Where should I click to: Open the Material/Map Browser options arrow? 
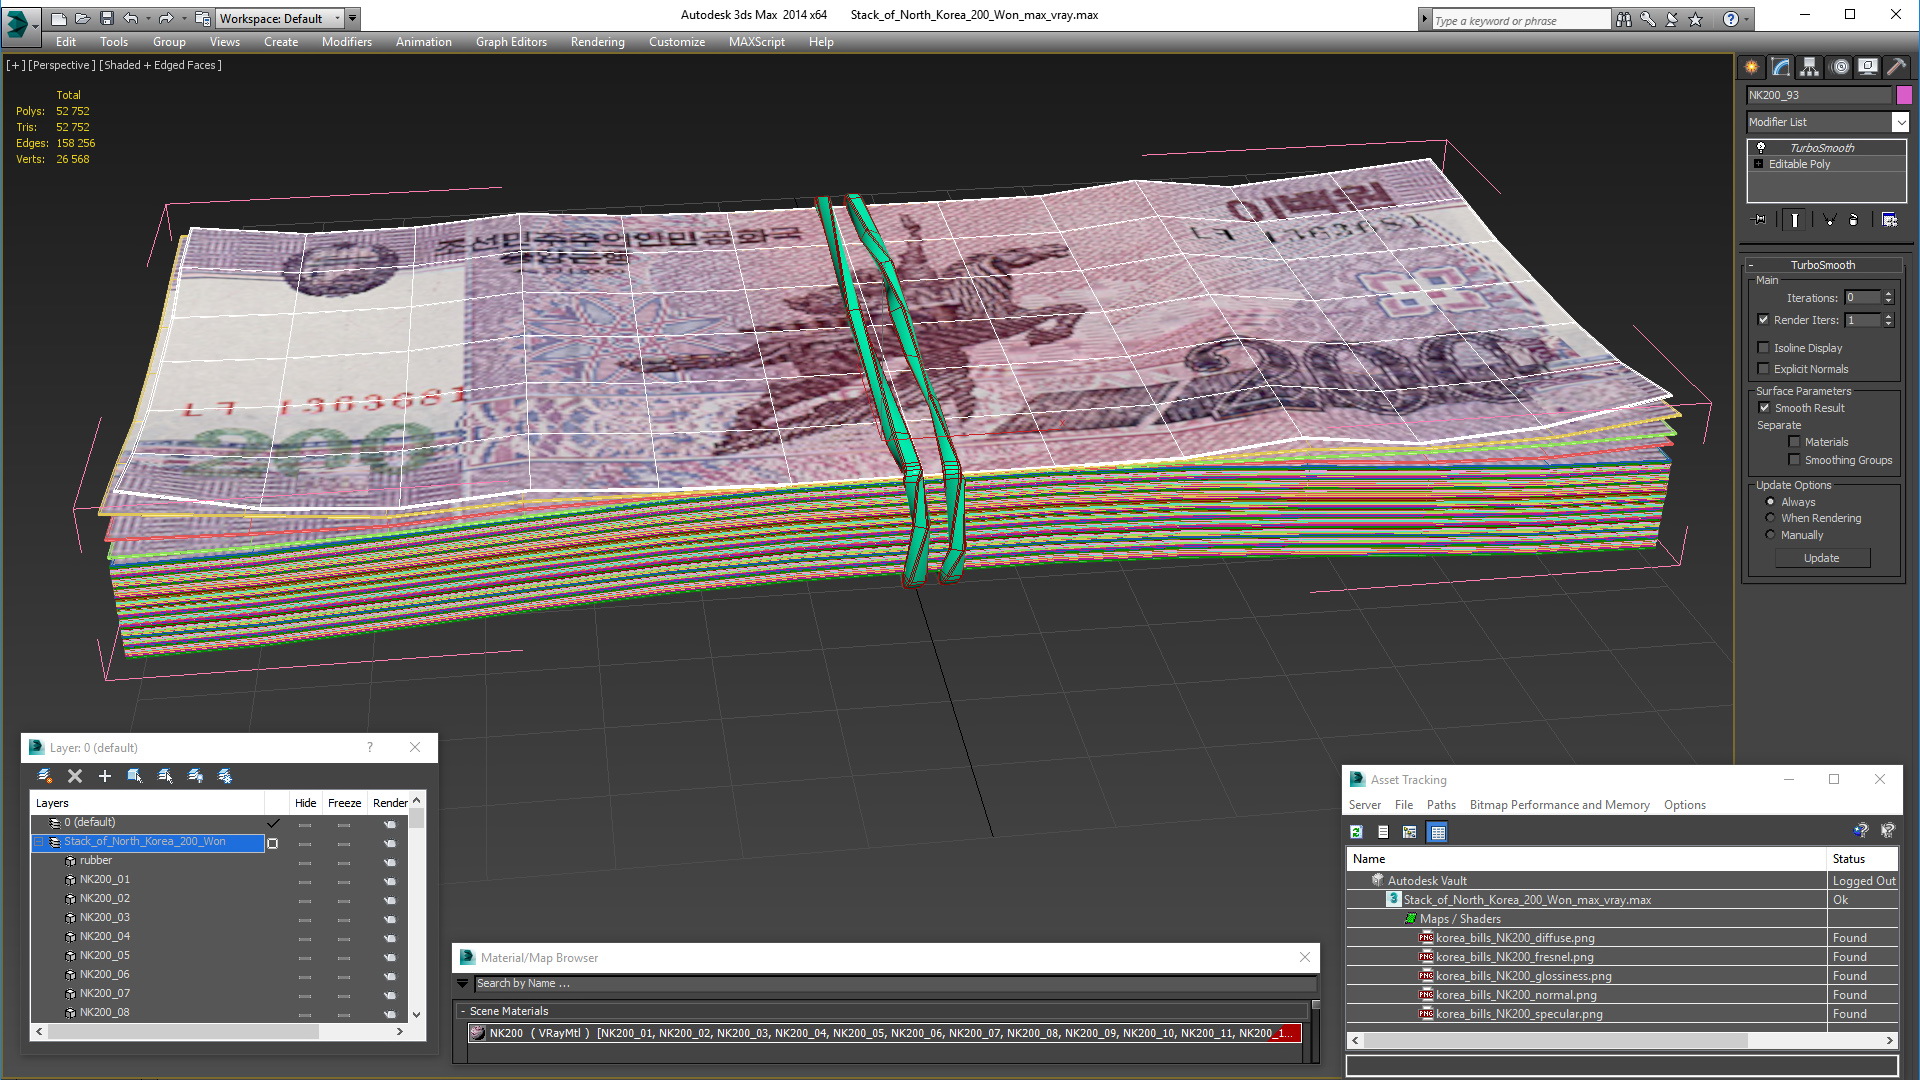[462, 984]
